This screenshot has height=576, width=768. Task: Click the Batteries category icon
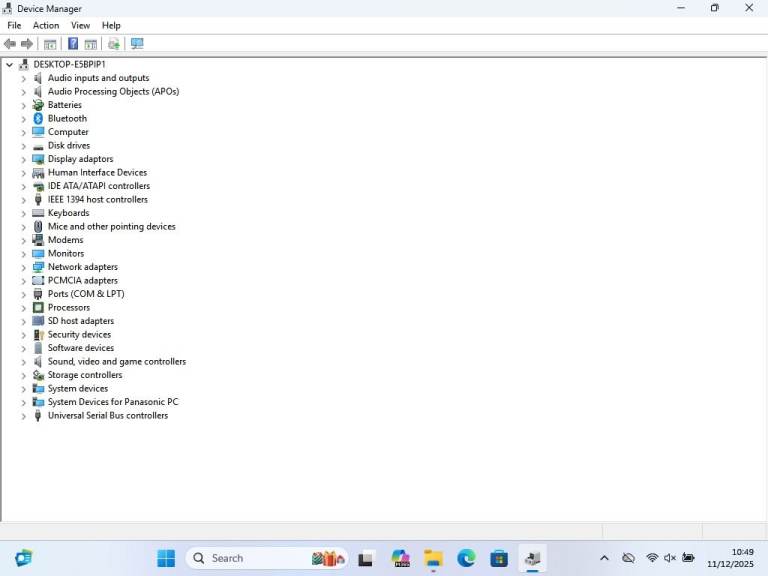[38, 105]
